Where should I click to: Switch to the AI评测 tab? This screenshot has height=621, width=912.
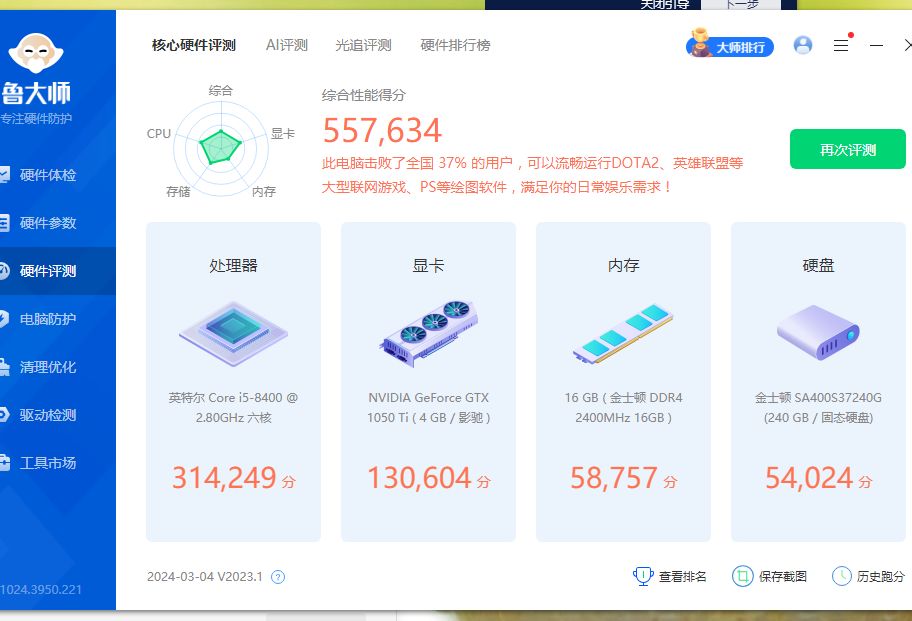[x=287, y=45]
